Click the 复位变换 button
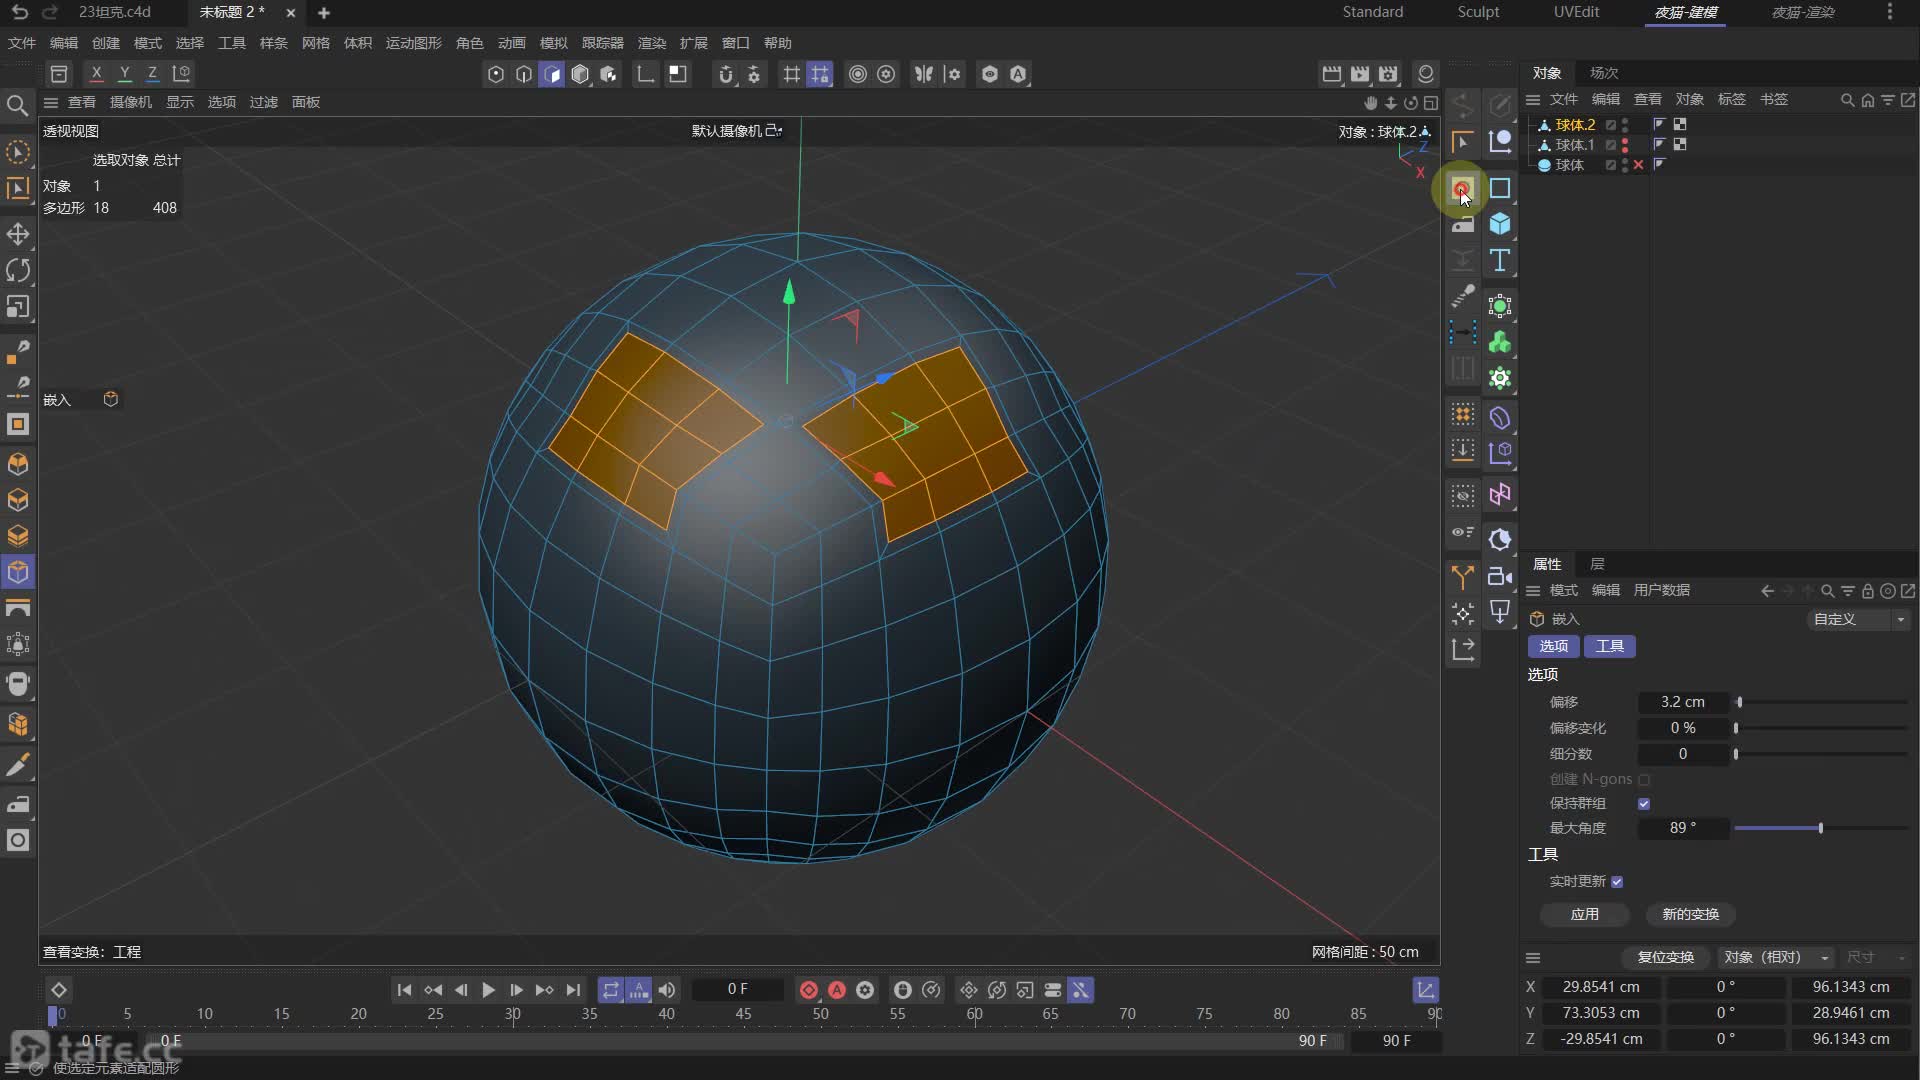The image size is (1920, 1080). [x=1666, y=958]
